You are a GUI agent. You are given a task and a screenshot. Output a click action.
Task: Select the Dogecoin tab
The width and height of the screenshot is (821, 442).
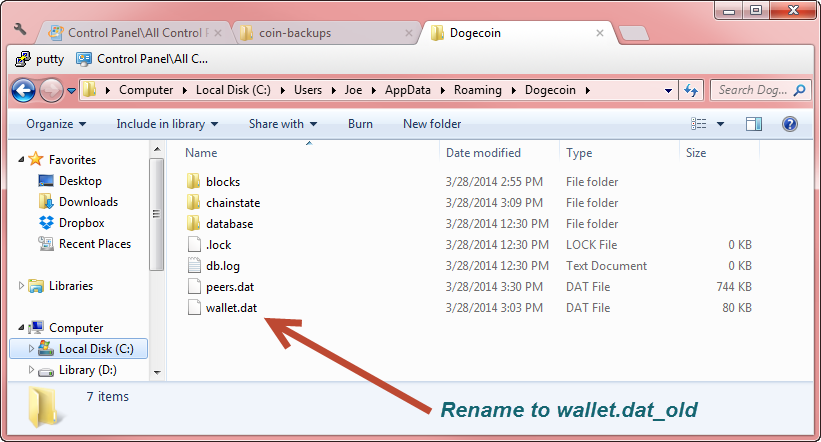[516, 33]
